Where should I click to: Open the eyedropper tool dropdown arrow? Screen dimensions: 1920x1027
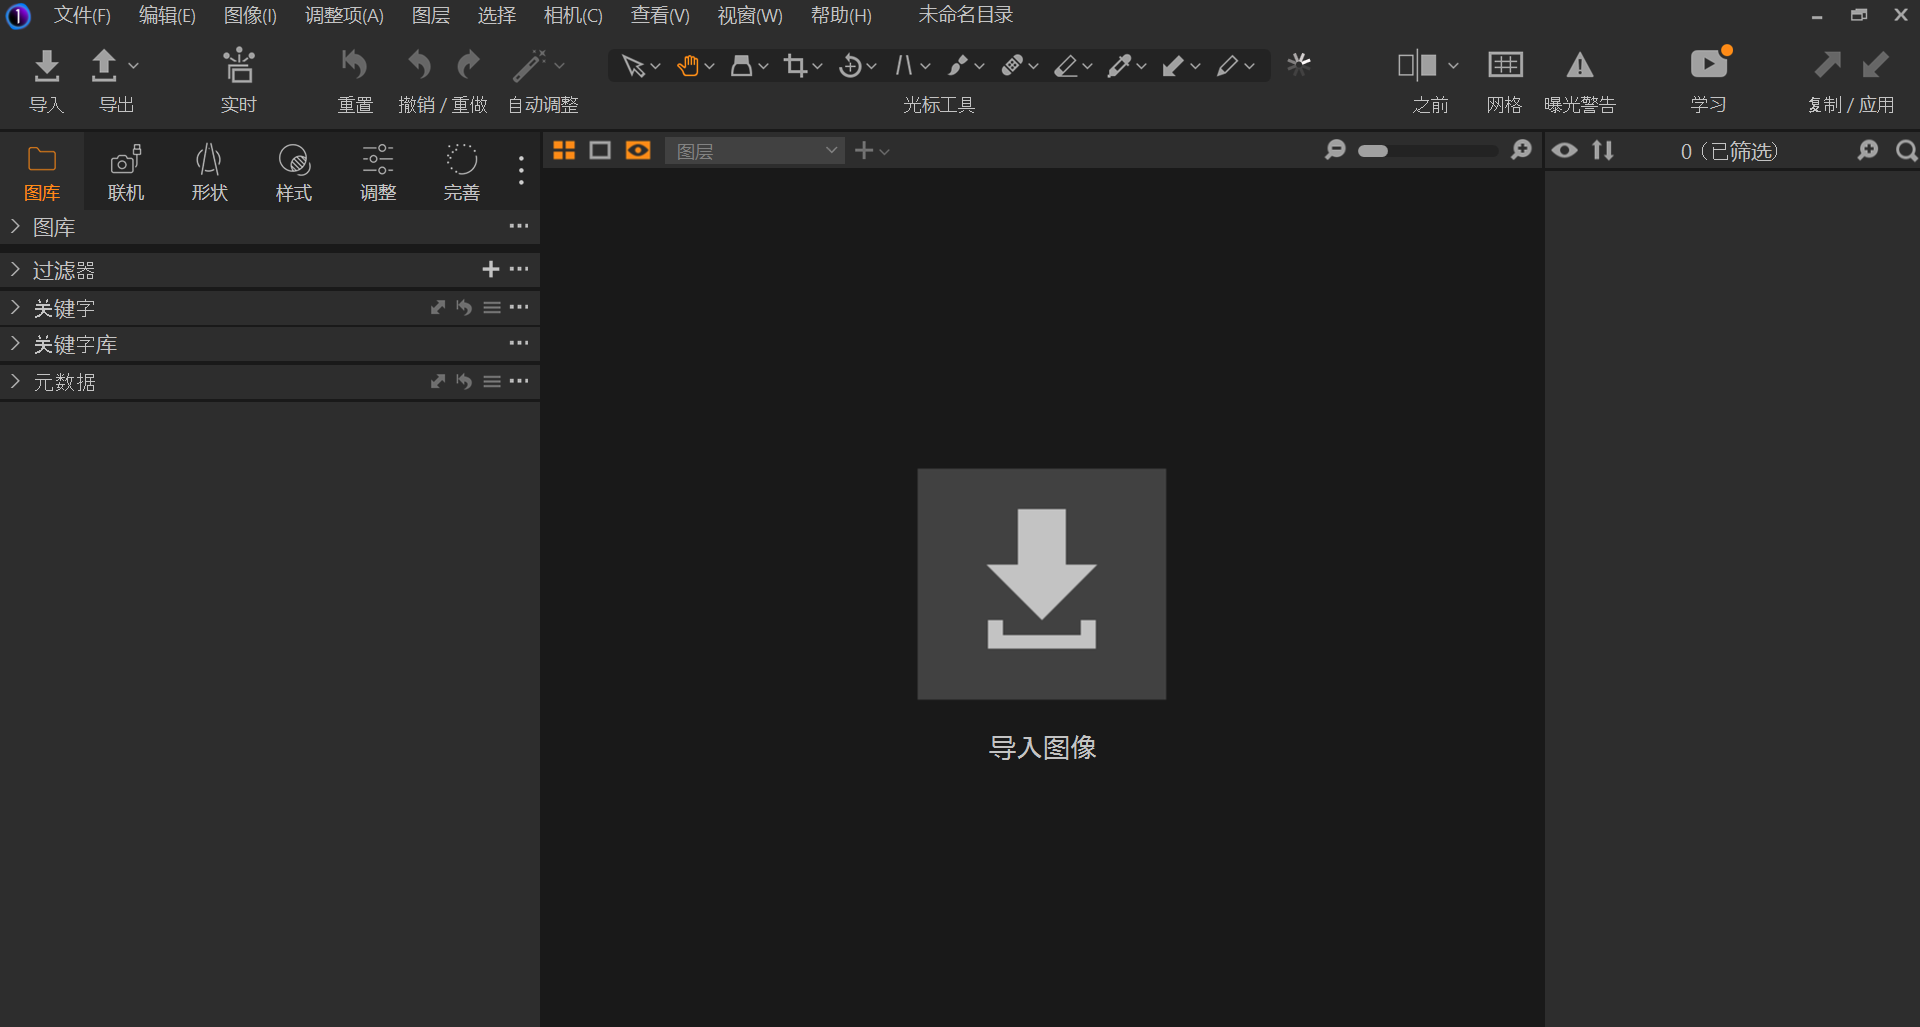point(1142,67)
